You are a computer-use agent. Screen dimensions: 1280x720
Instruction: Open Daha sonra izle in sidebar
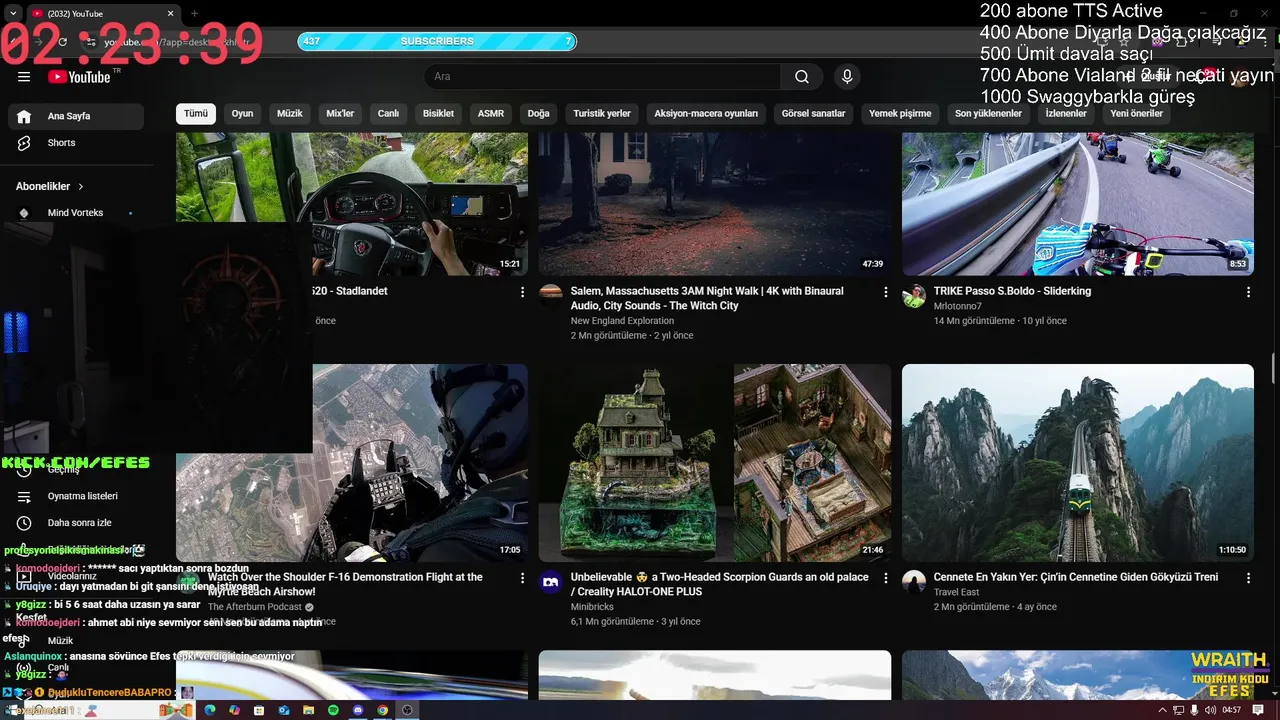tap(76, 523)
